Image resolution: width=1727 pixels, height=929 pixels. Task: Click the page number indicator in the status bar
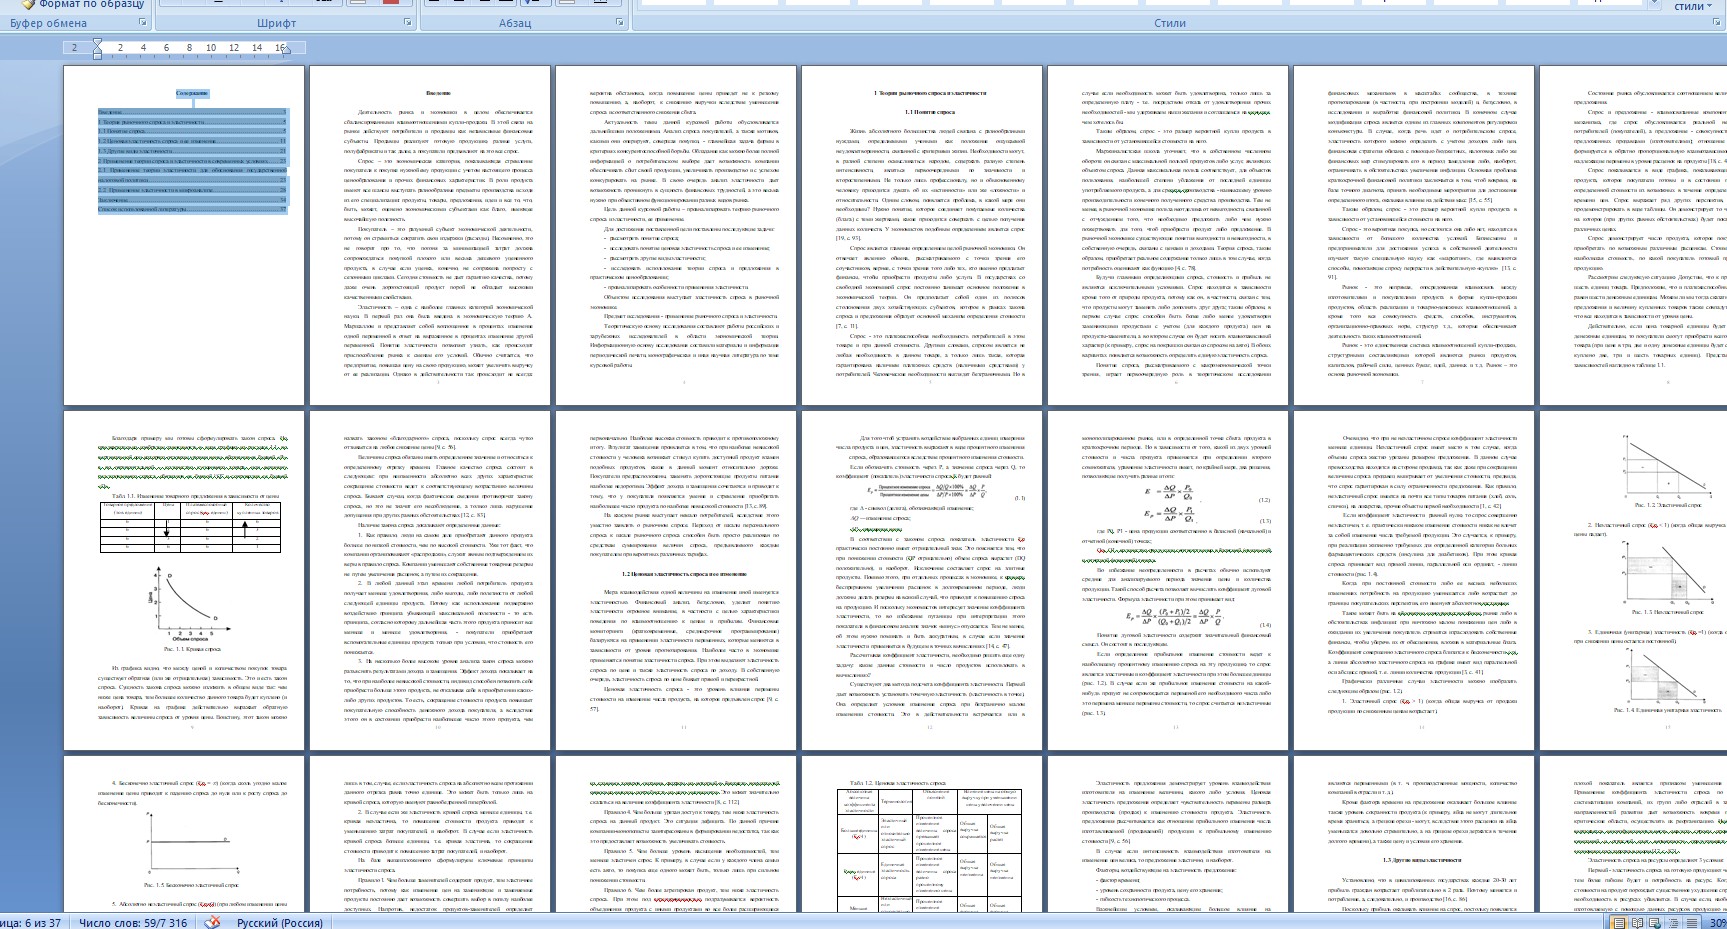click(x=30, y=922)
